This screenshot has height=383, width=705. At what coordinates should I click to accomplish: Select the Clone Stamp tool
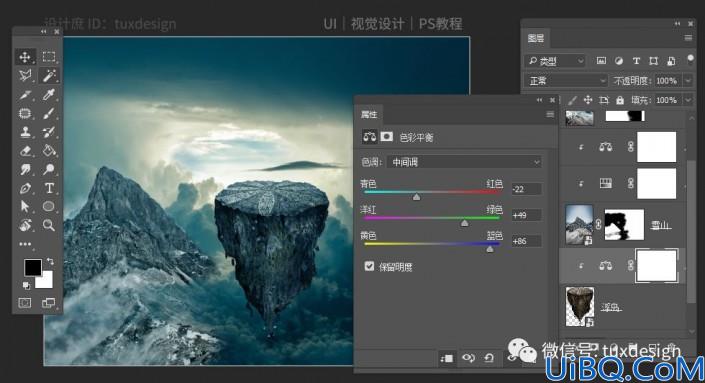(x=25, y=132)
